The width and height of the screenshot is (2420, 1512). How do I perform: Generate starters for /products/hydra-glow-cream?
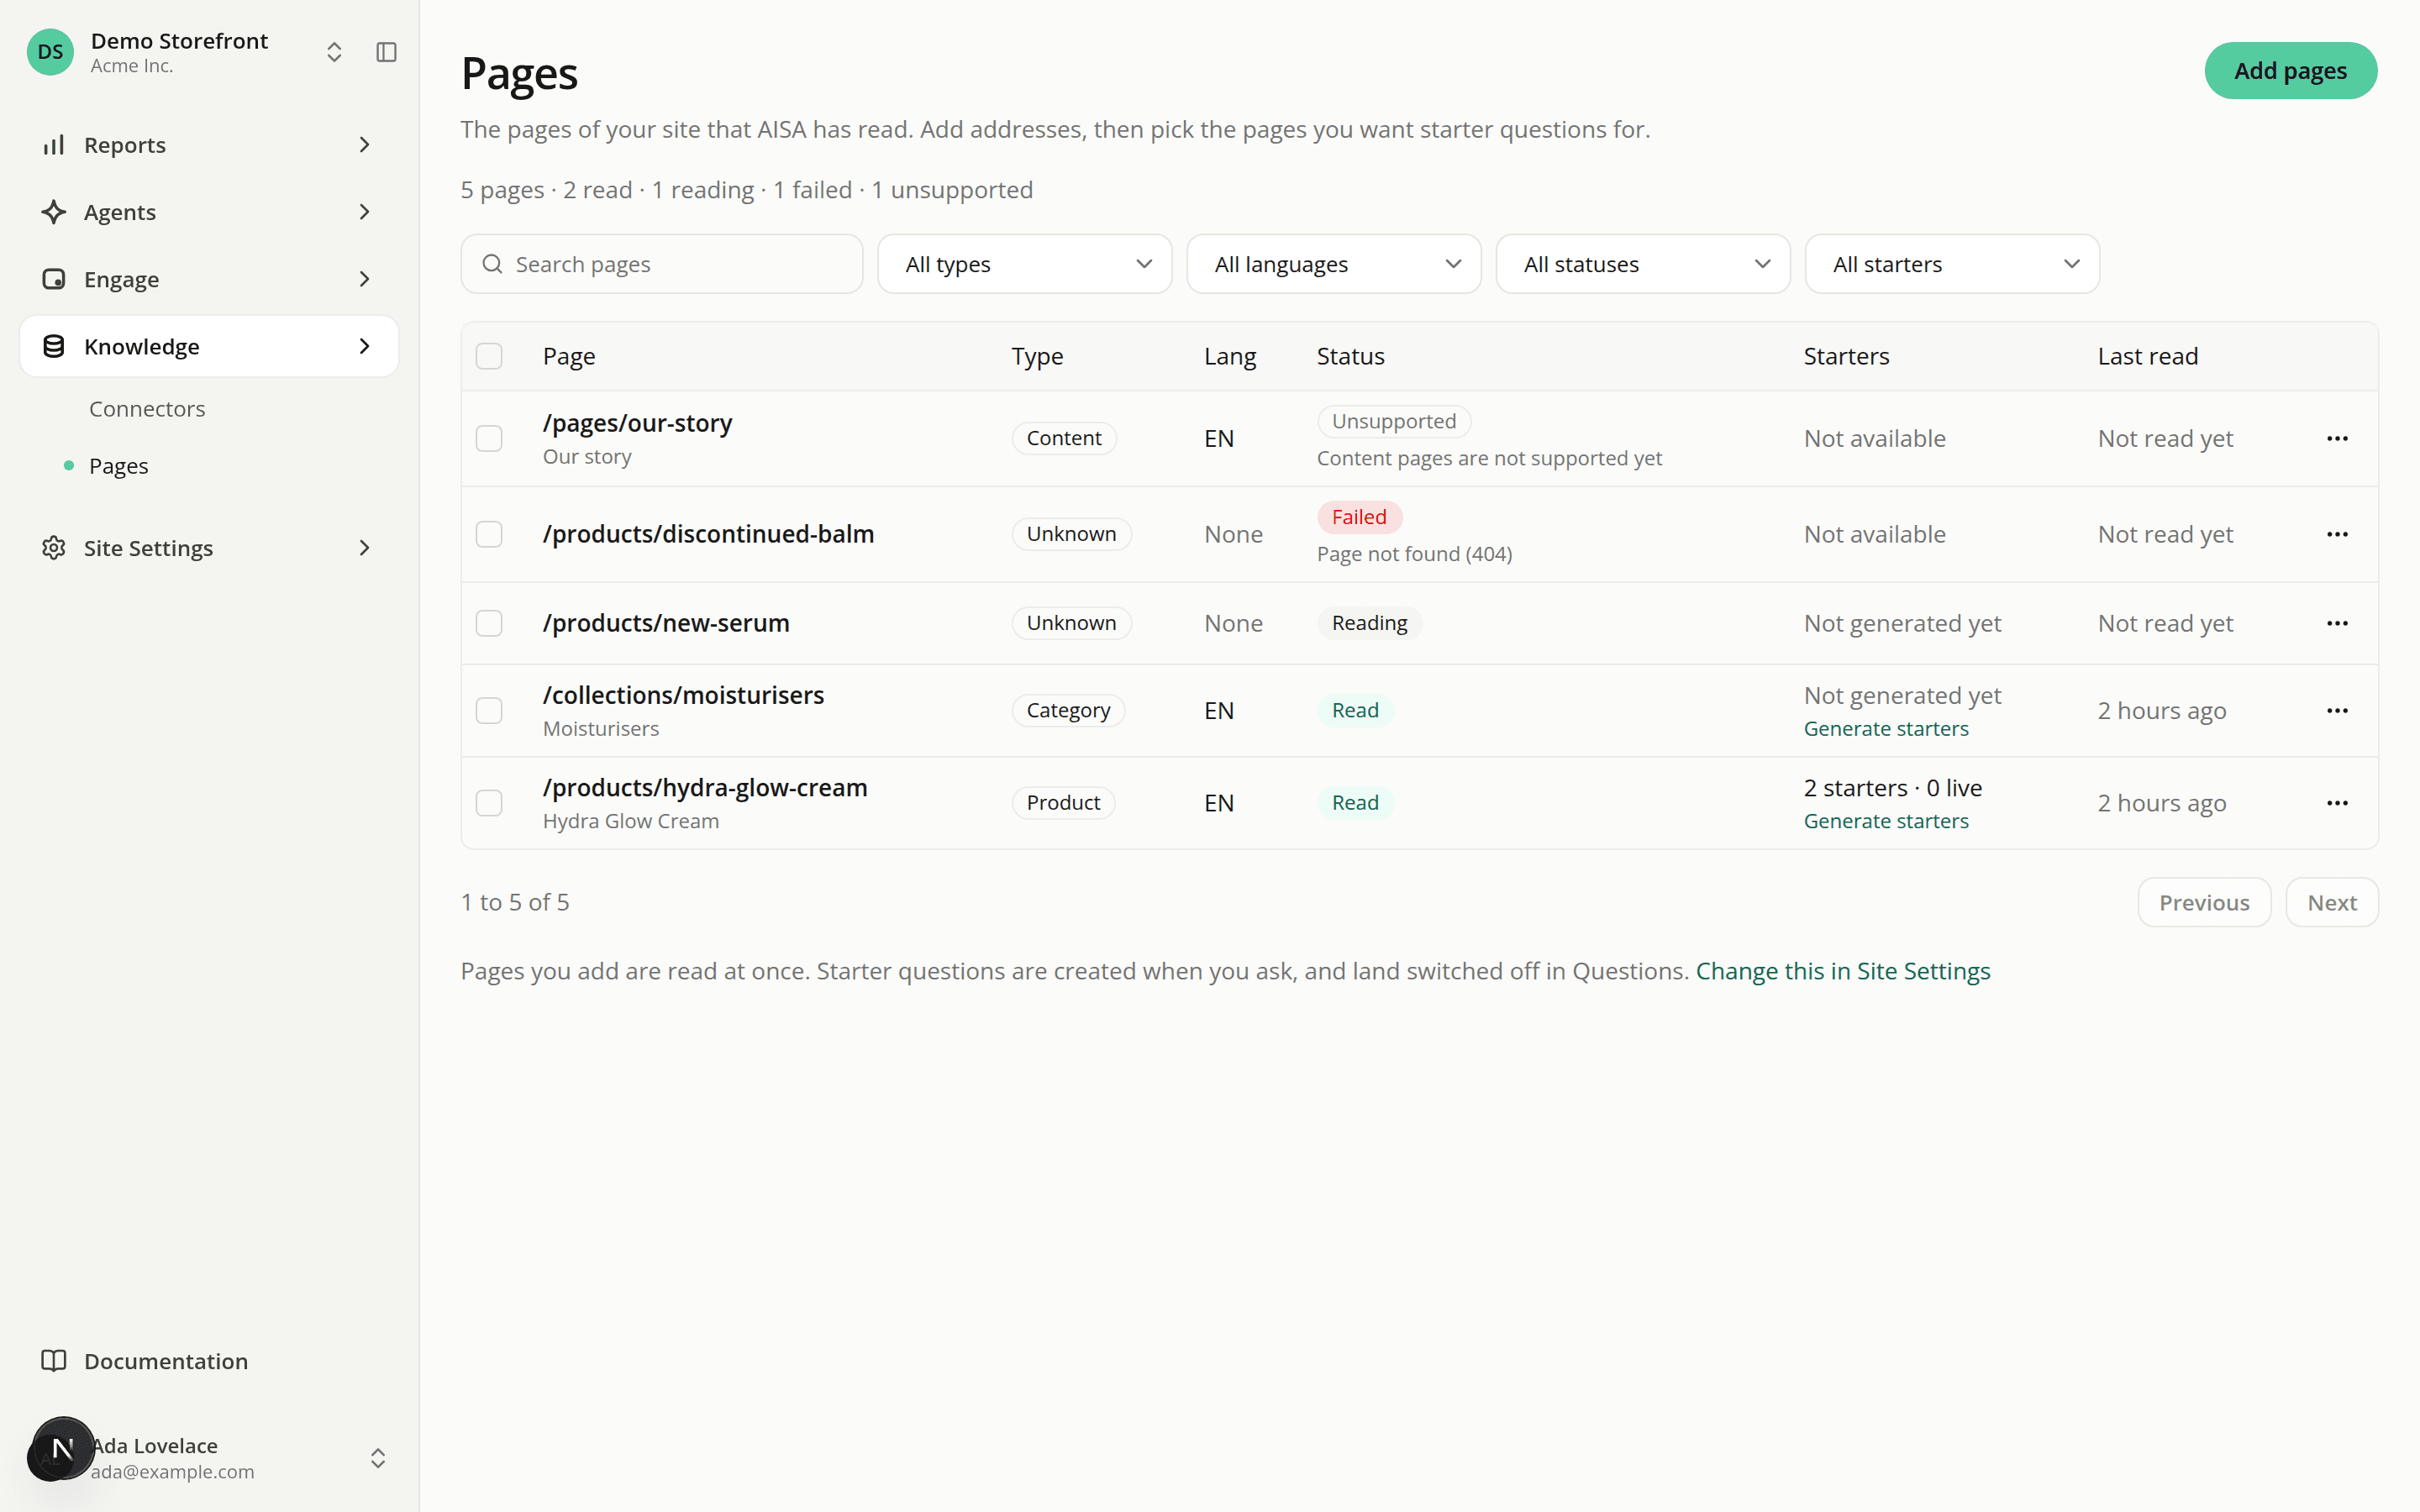1885,821
